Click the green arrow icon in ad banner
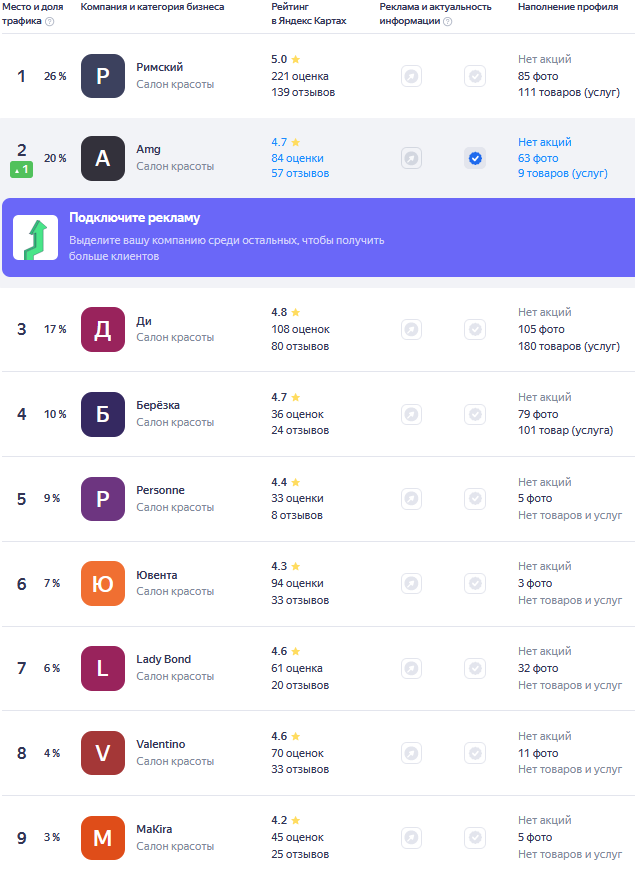Screen dimensions: 635x875 [36, 238]
